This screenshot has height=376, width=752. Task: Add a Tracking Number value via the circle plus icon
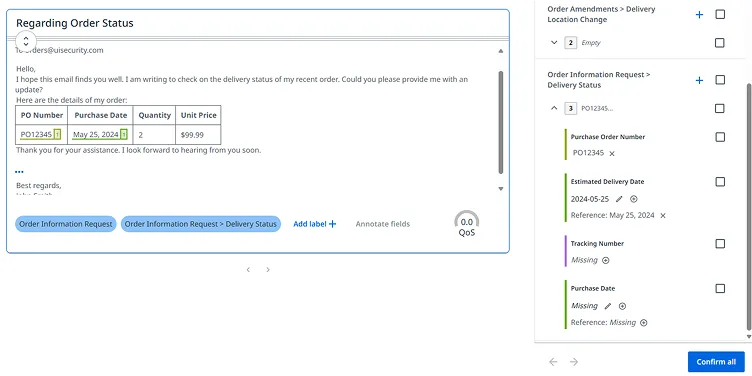coord(606,260)
